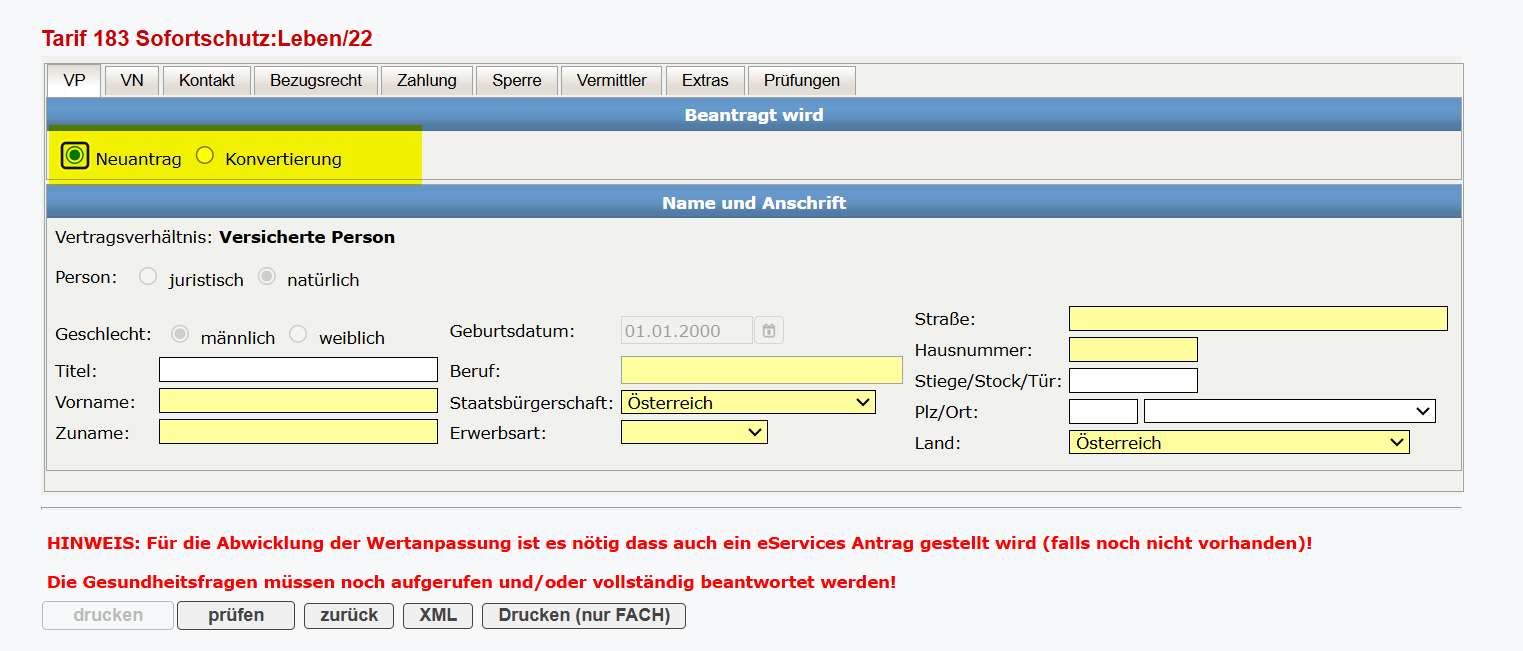The image size is (1523, 651).
Task: Choose weiblich as Geschlecht
Action: click(298, 335)
